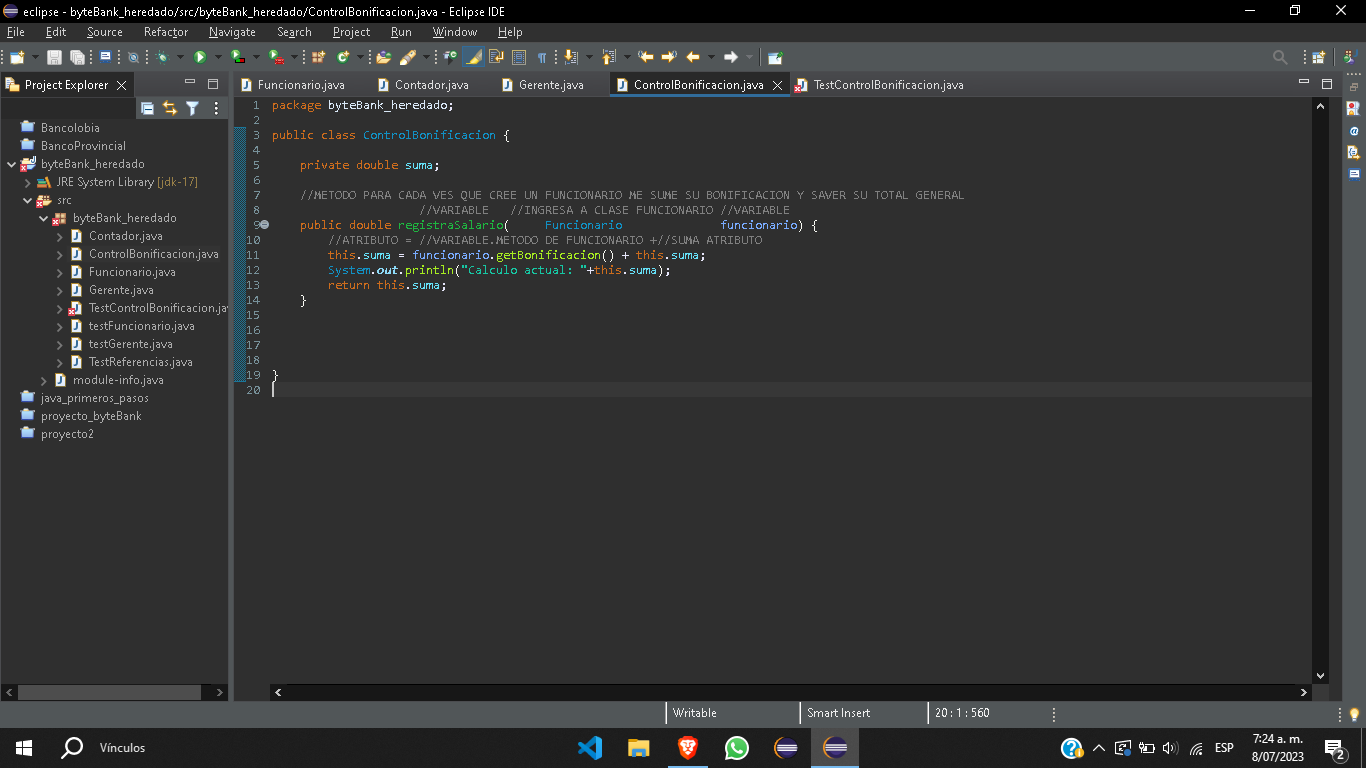Maximize the editor area
Screen dimensions: 1366x768
(x=1327, y=84)
